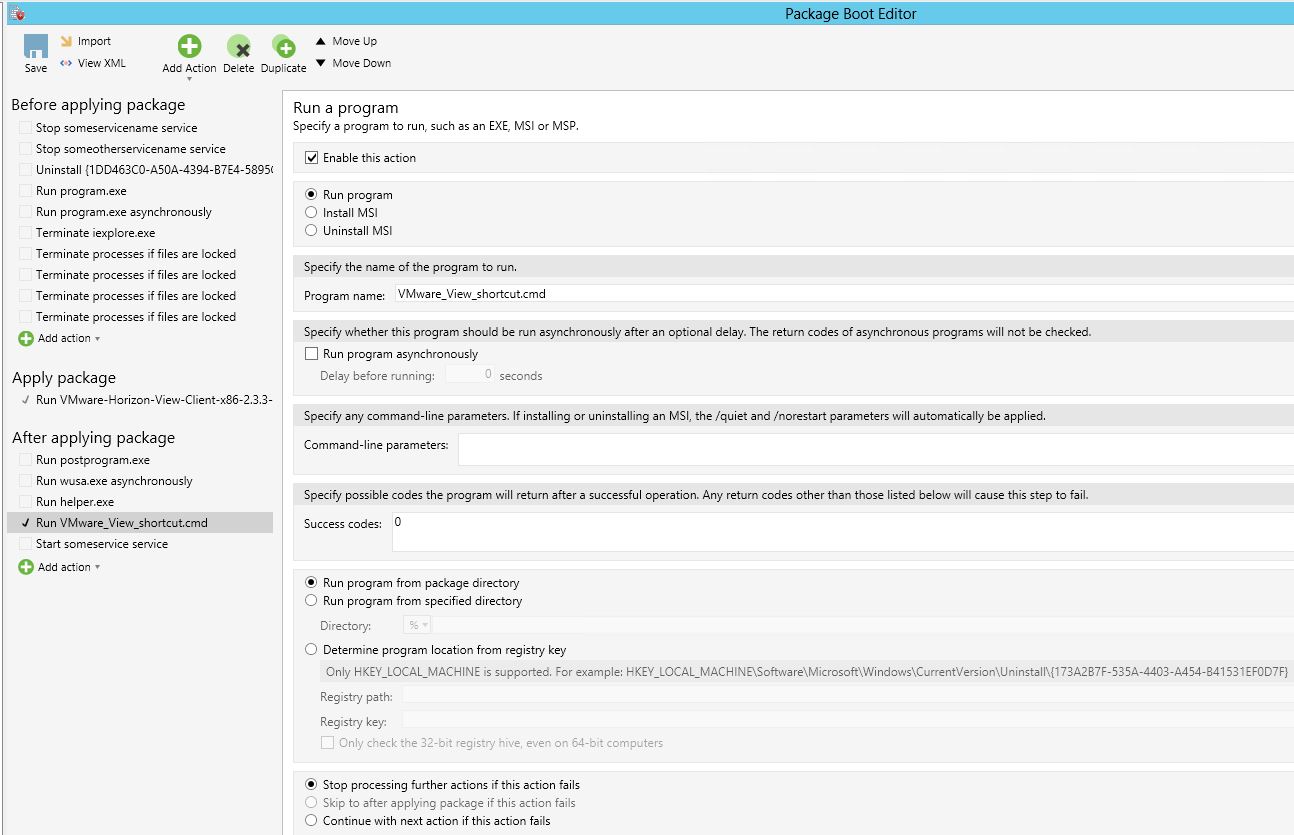Select Run VMware-Horizon-View-Client action
Image resolution: width=1294 pixels, height=835 pixels.
pos(154,399)
